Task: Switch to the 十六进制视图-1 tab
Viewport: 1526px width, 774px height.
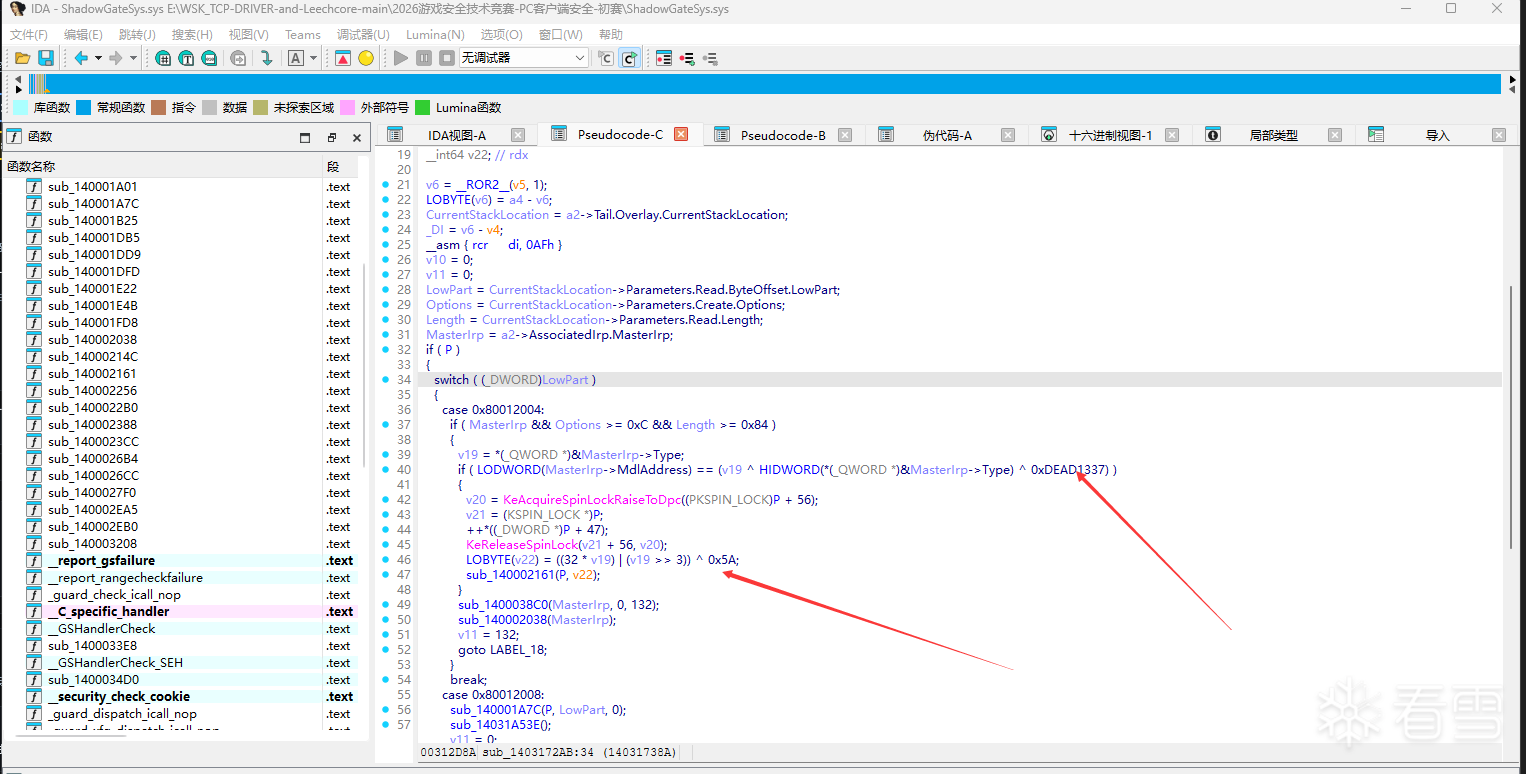Action: [1110, 136]
